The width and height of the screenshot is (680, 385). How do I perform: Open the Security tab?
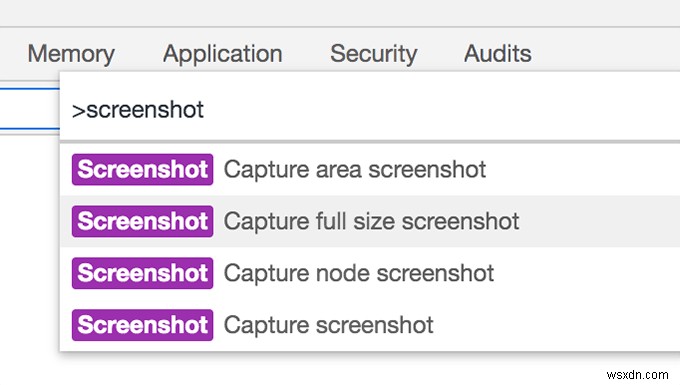pos(373,54)
